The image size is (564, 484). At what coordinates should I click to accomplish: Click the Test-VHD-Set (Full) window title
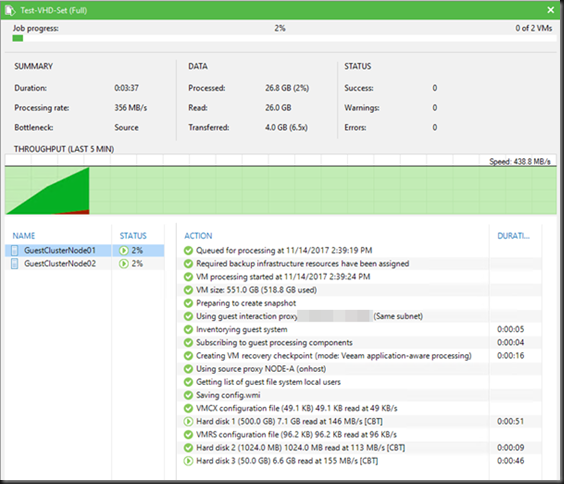[54, 10]
